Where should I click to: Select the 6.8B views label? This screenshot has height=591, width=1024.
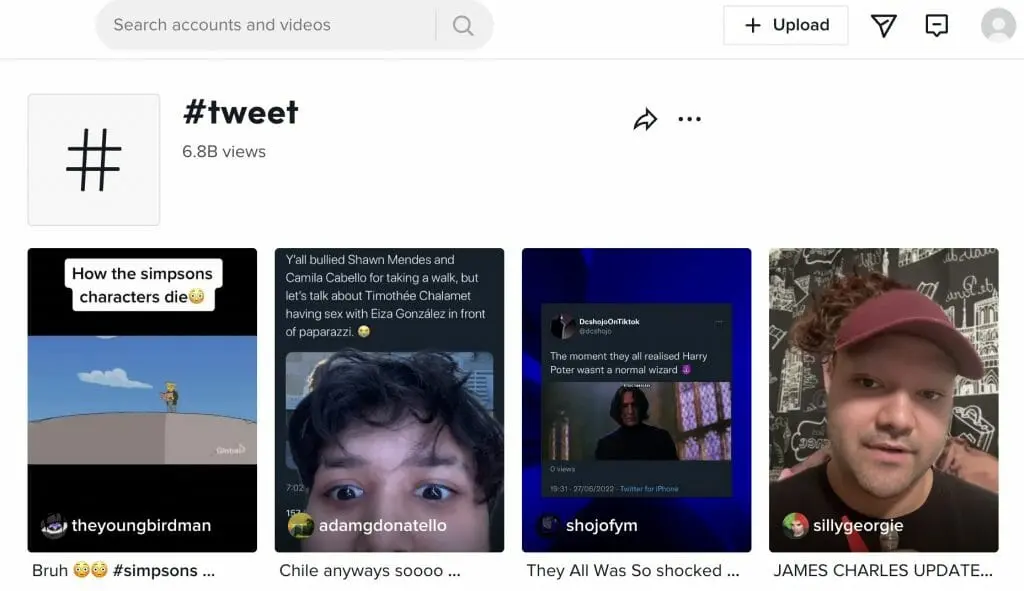(x=222, y=151)
